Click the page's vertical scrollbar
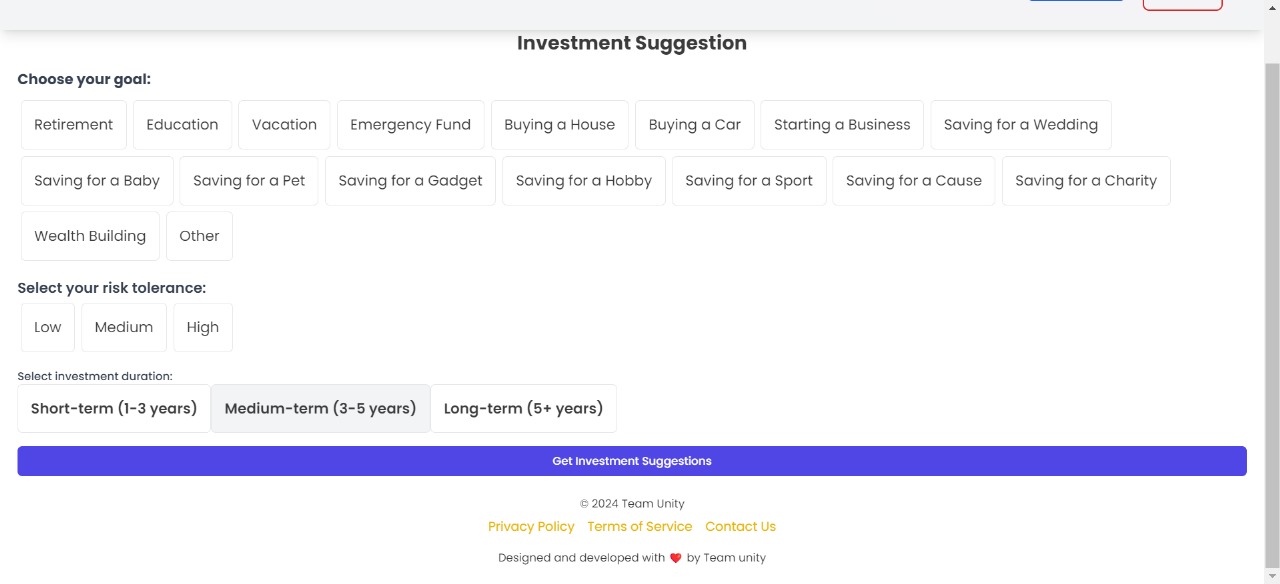The height and width of the screenshot is (584, 1280). tap(1272, 300)
